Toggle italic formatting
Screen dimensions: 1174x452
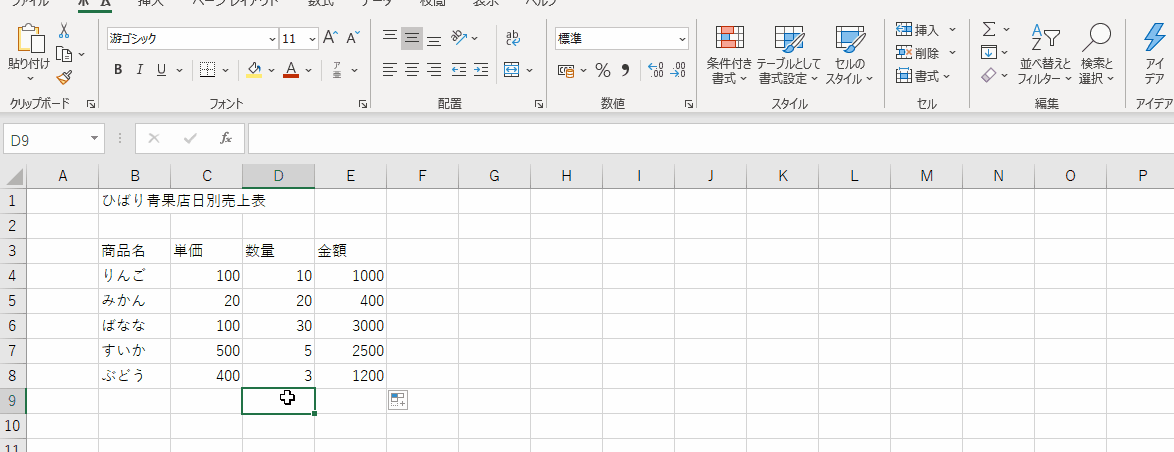[x=139, y=70]
